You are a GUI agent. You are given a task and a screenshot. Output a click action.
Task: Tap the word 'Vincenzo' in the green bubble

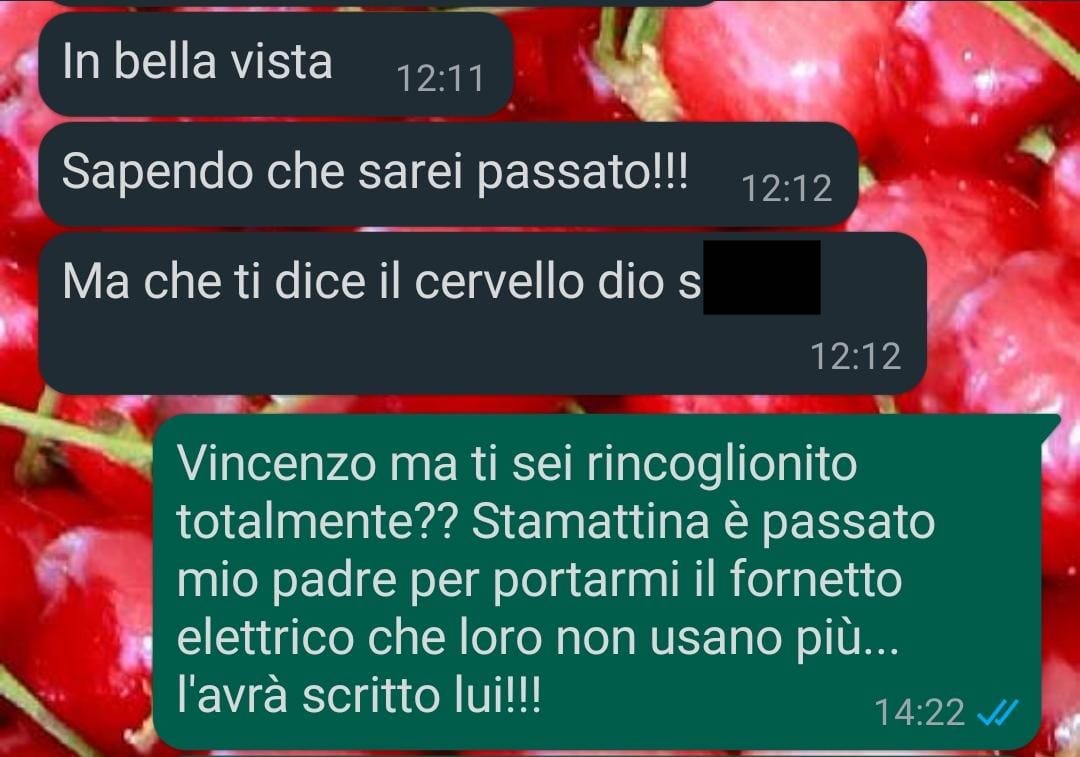pos(277,463)
